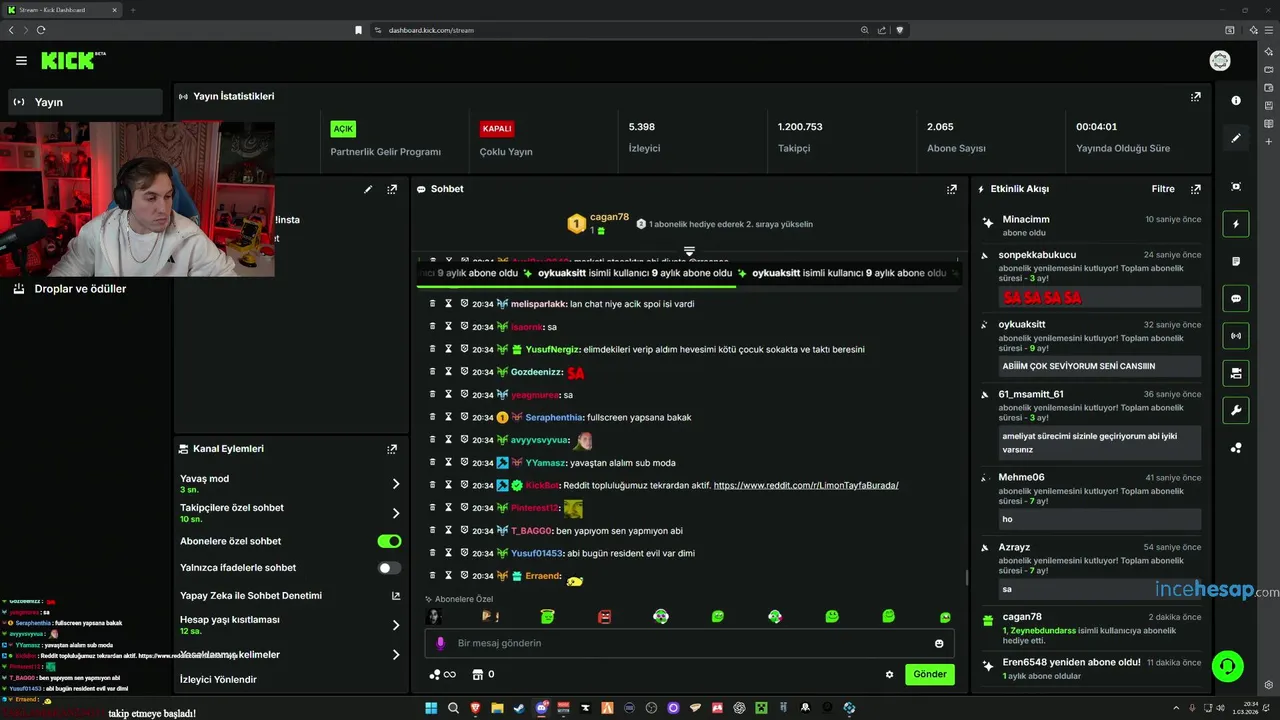This screenshot has height=720, width=1280.
Task: Toggle the chat bubble icon in right sidebar
Action: (1236, 298)
